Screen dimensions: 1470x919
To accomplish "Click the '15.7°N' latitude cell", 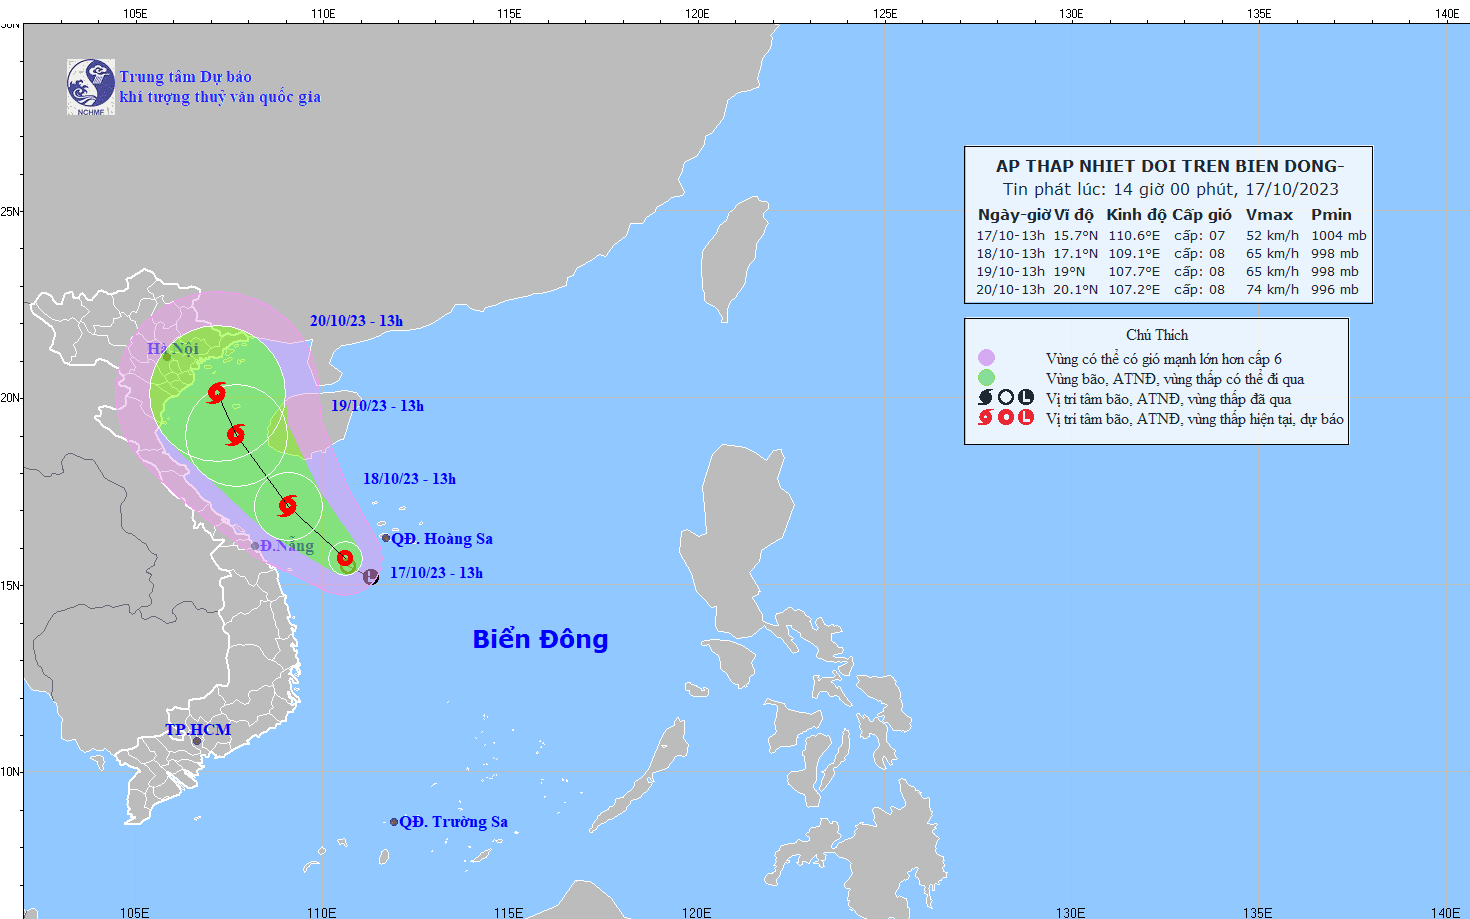I will [1075, 236].
